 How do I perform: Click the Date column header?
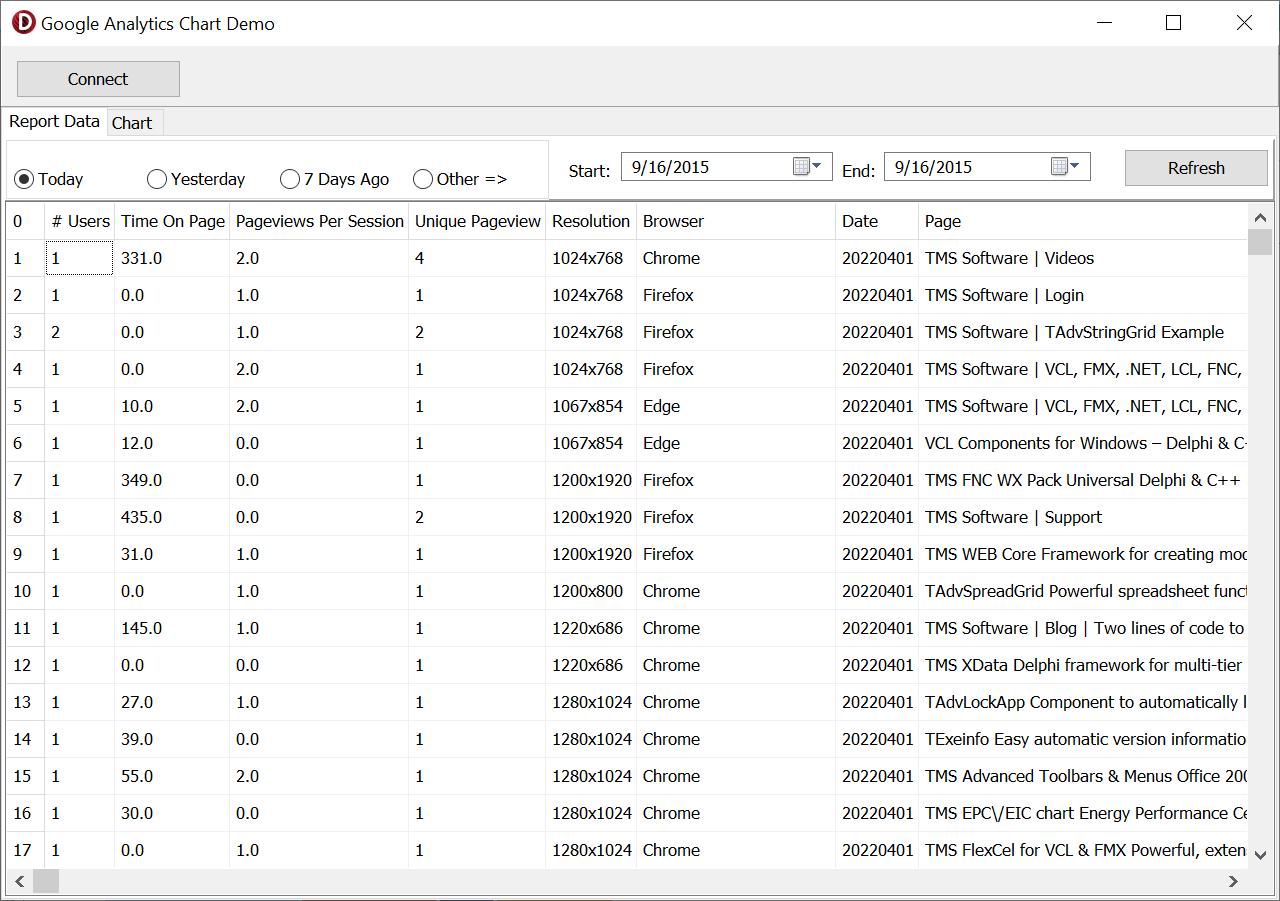[x=877, y=221]
